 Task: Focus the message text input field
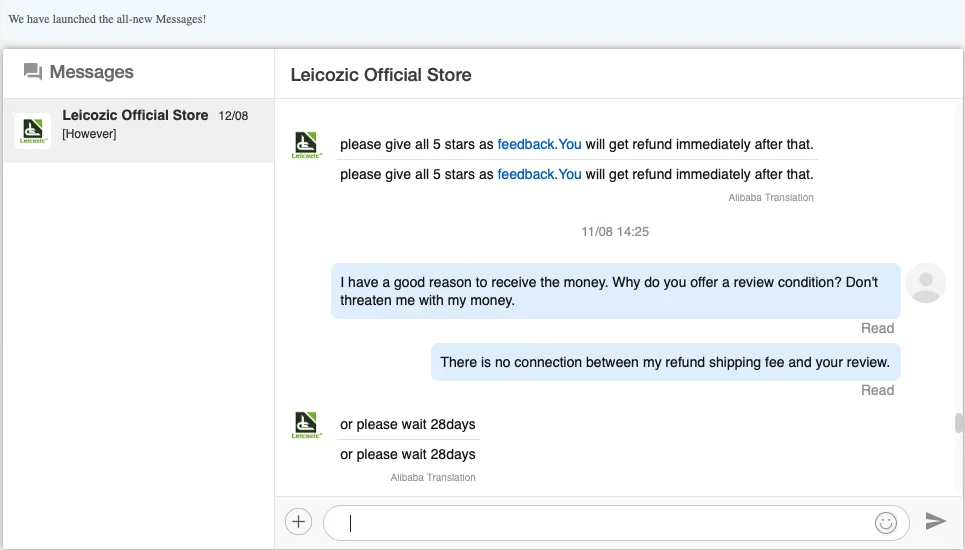coord(615,523)
